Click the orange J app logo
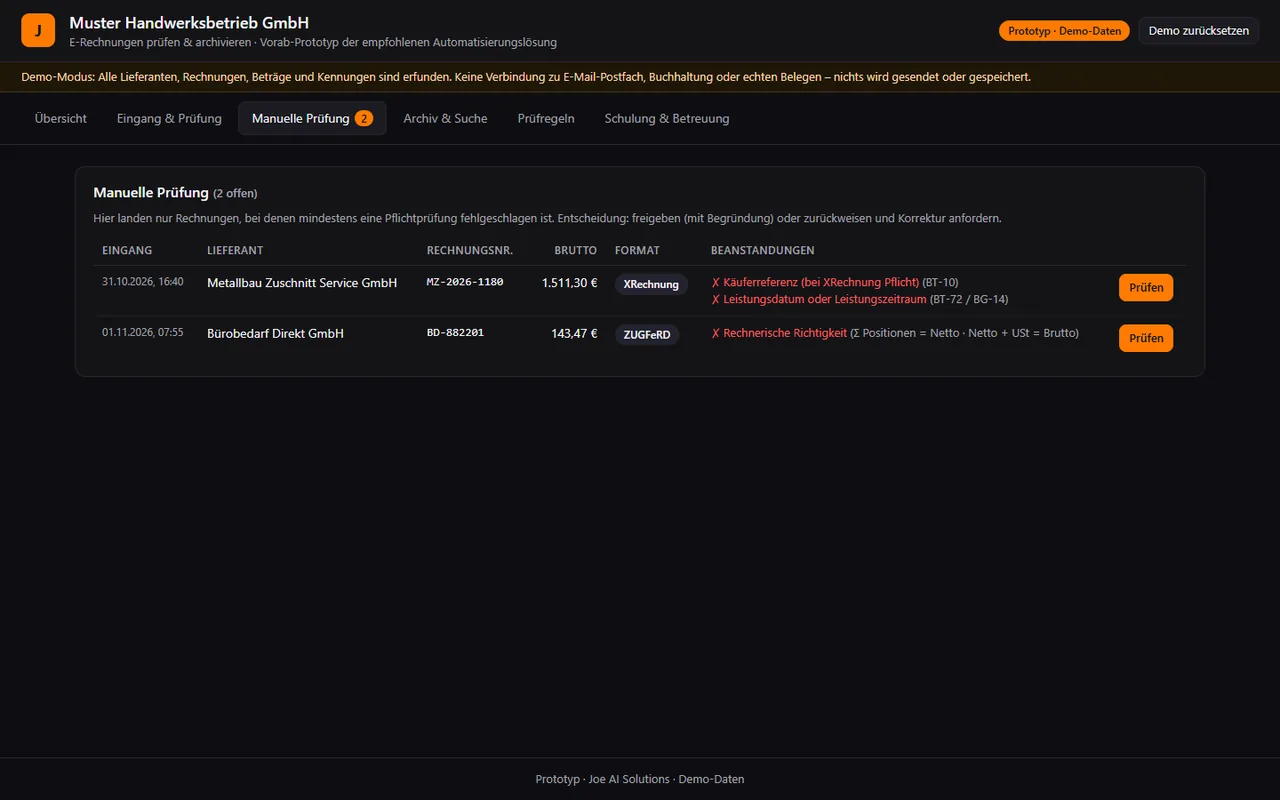This screenshot has height=800, width=1280. pyautogui.click(x=38, y=30)
